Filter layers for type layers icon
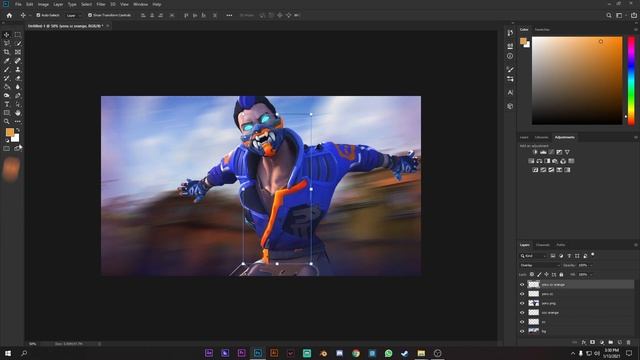Screen dimensions: 640x360 coord(569,256)
